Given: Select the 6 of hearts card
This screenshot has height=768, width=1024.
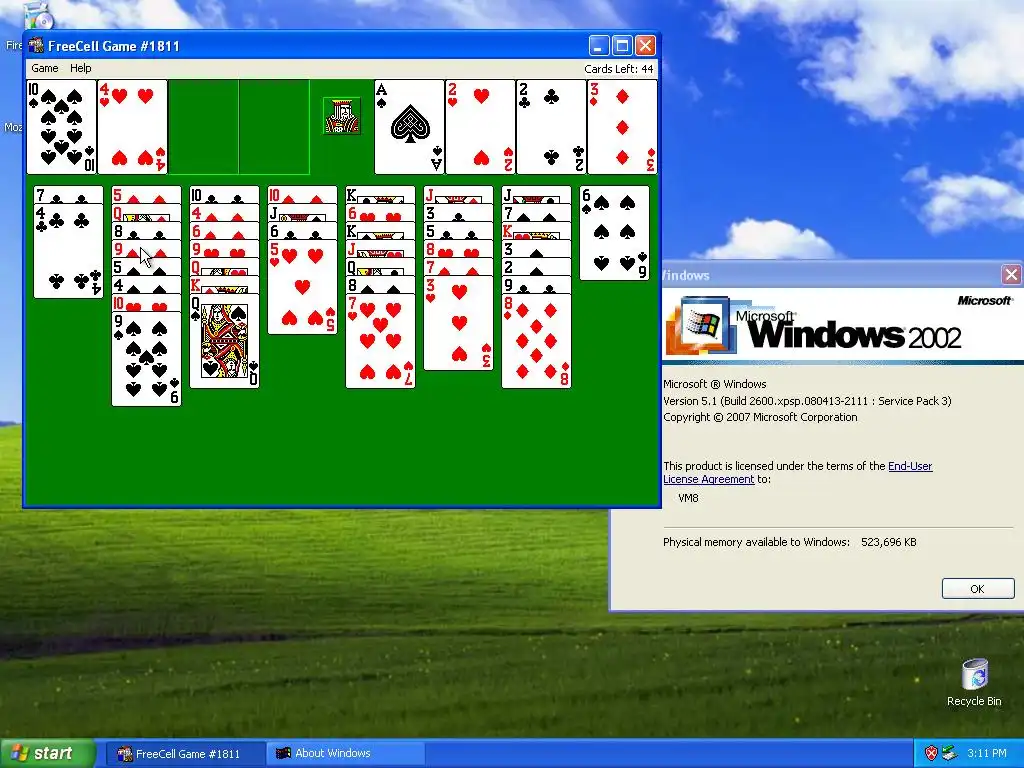Looking at the screenshot, I should [380, 212].
